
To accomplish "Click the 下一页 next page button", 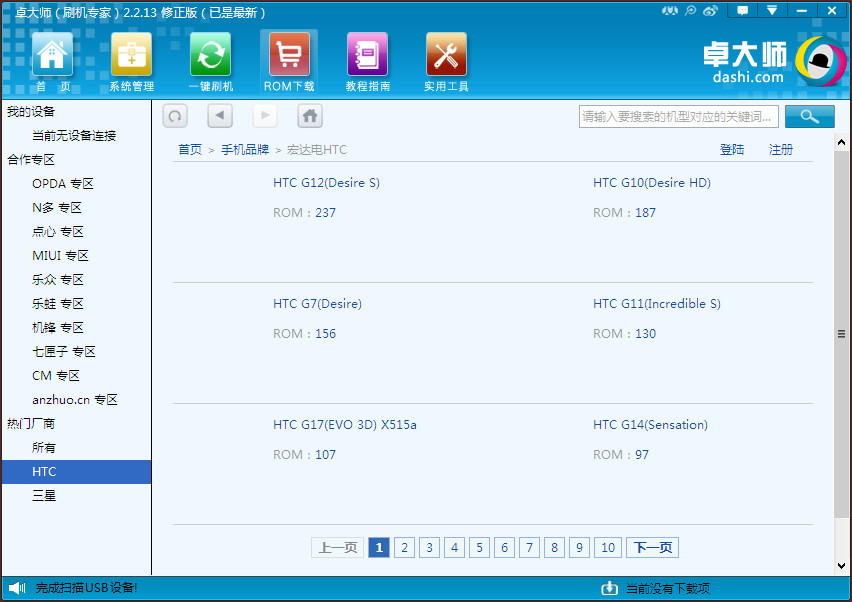I will pyautogui.click(x=653, y=548).
